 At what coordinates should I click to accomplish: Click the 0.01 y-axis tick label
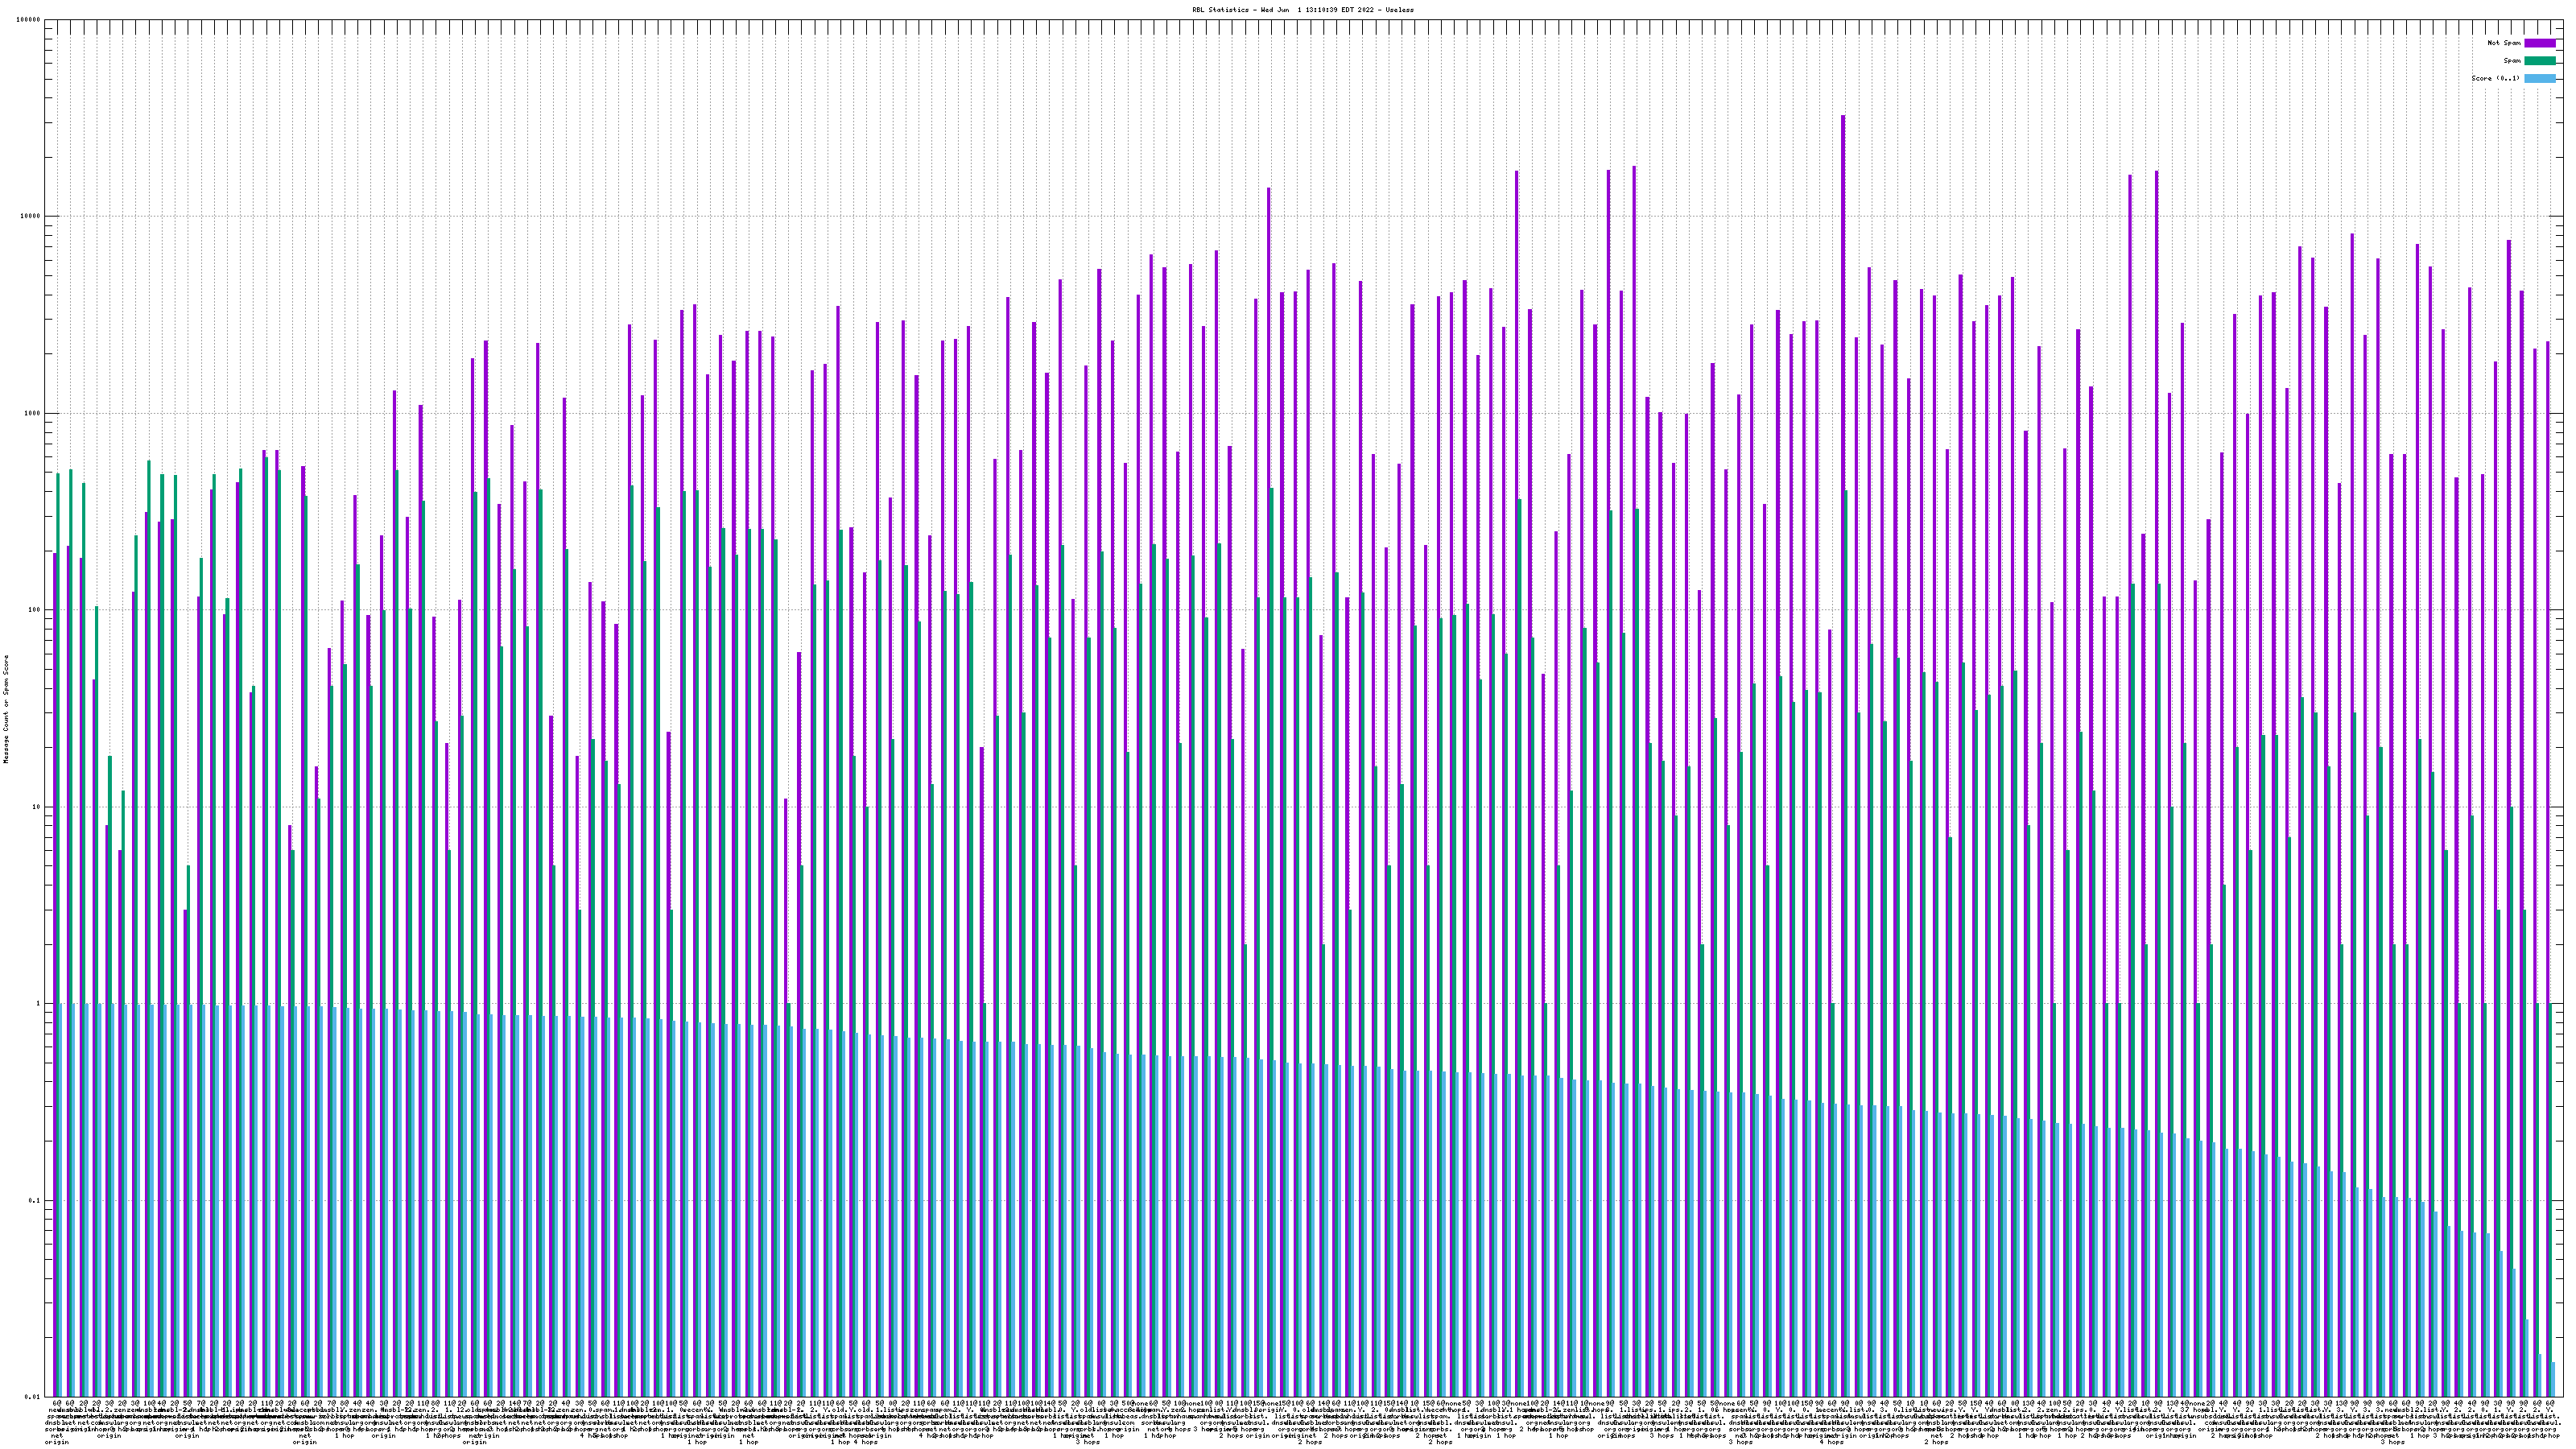point(34,1397)
